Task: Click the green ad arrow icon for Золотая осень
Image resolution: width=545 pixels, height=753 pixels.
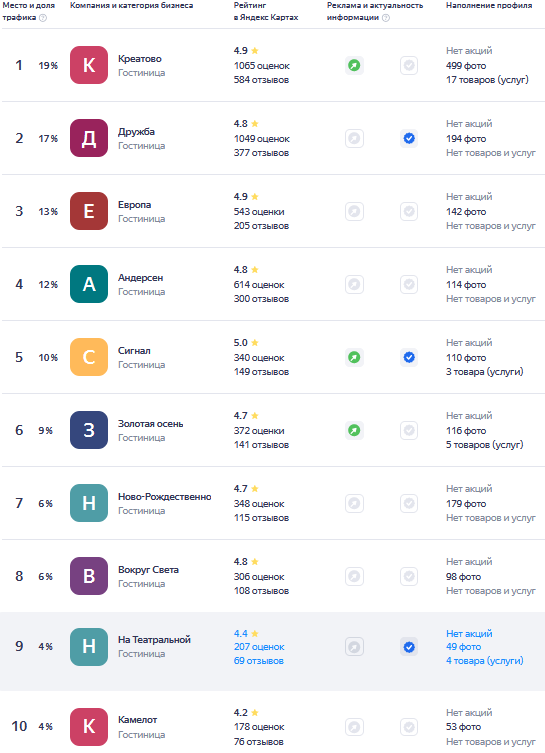Action: pyautogui.click(x=354, y=430)
